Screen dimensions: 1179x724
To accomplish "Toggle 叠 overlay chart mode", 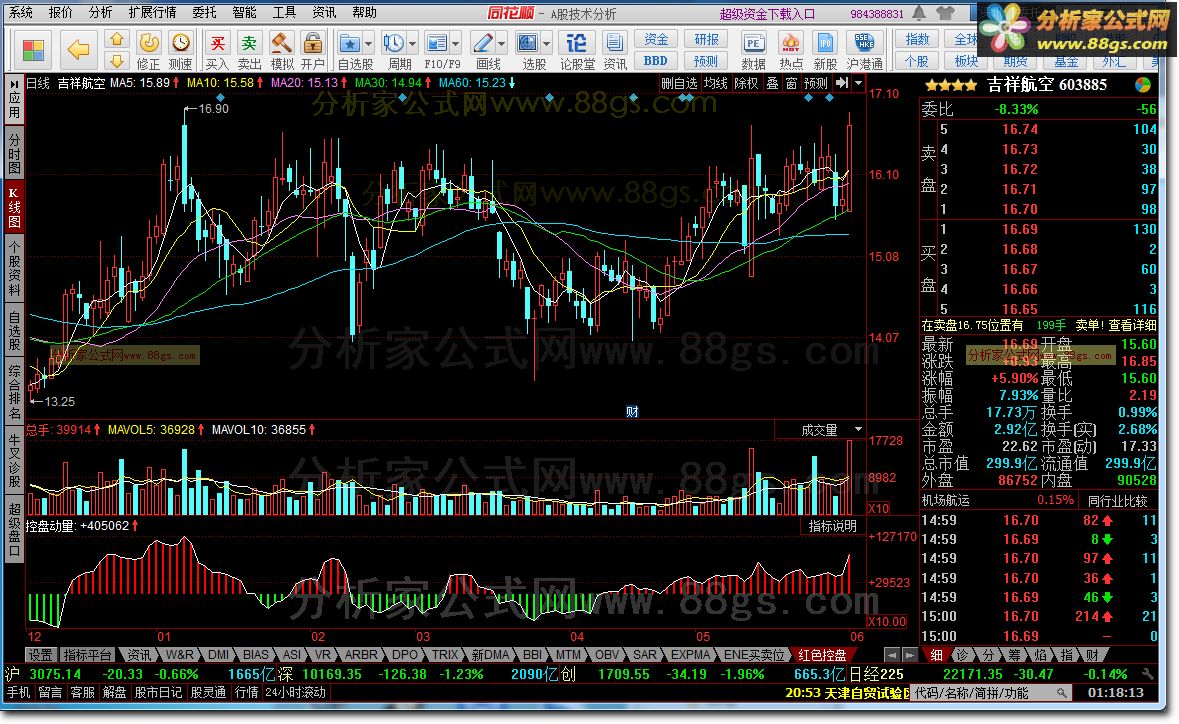I will tap(772, 83).
